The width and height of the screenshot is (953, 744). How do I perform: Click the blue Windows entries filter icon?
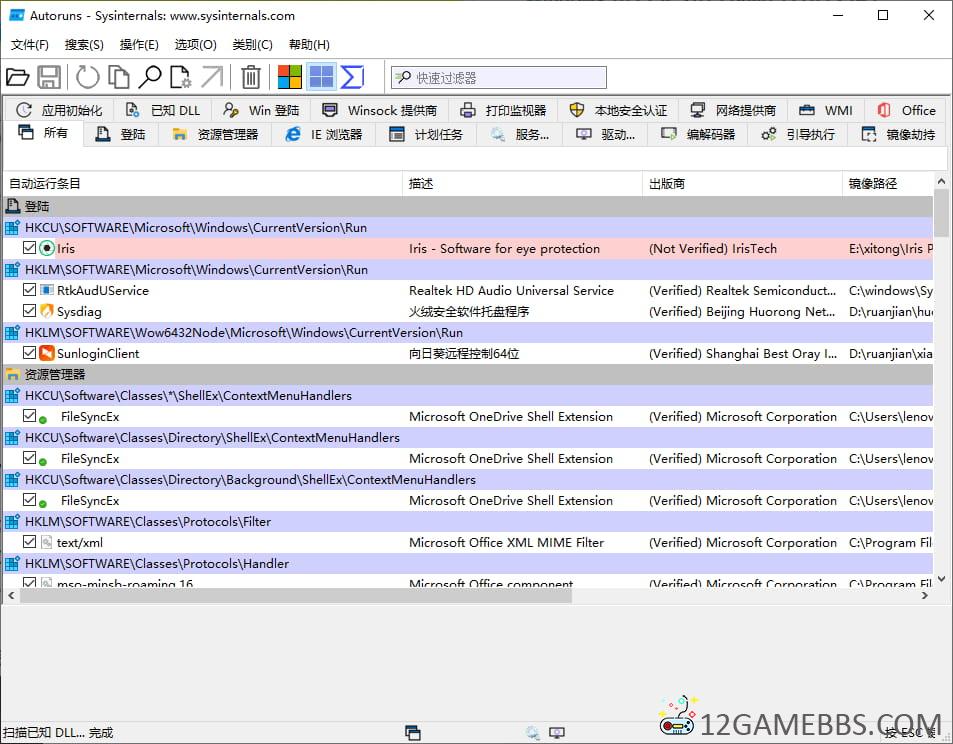coord(322,77)
